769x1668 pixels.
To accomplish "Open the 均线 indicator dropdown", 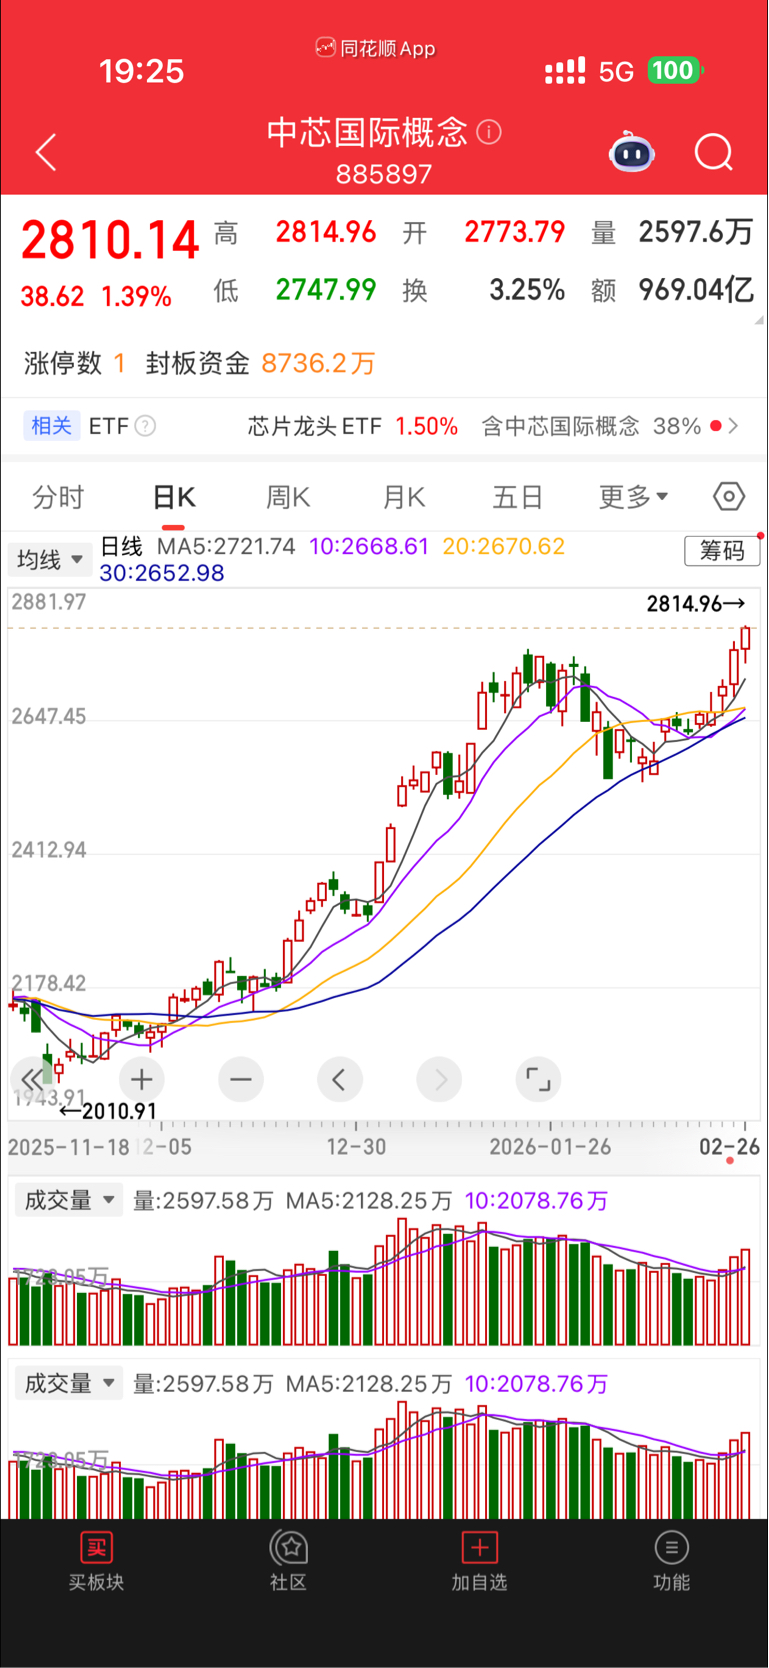I will pos(50,560).
